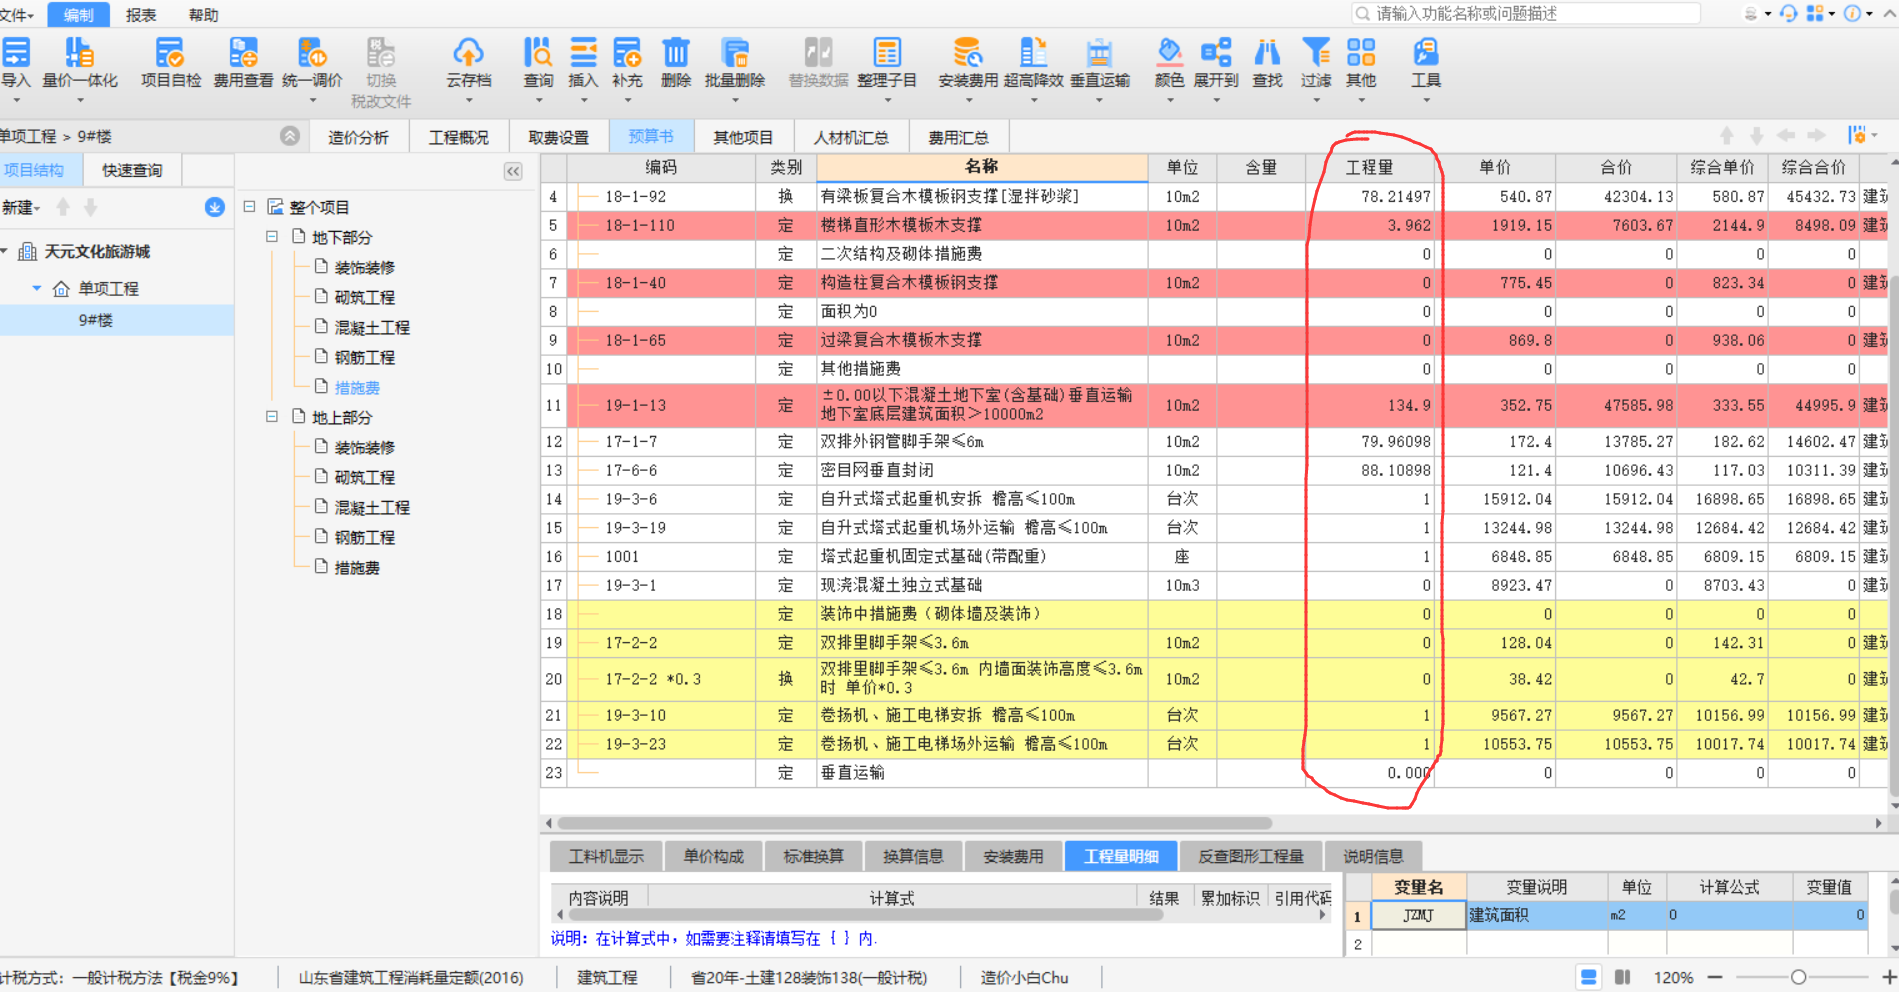Viewport: 1899px width, 992px height.
Task: Click 变量名 cell JZMJ
Action: click(1418, 915)
